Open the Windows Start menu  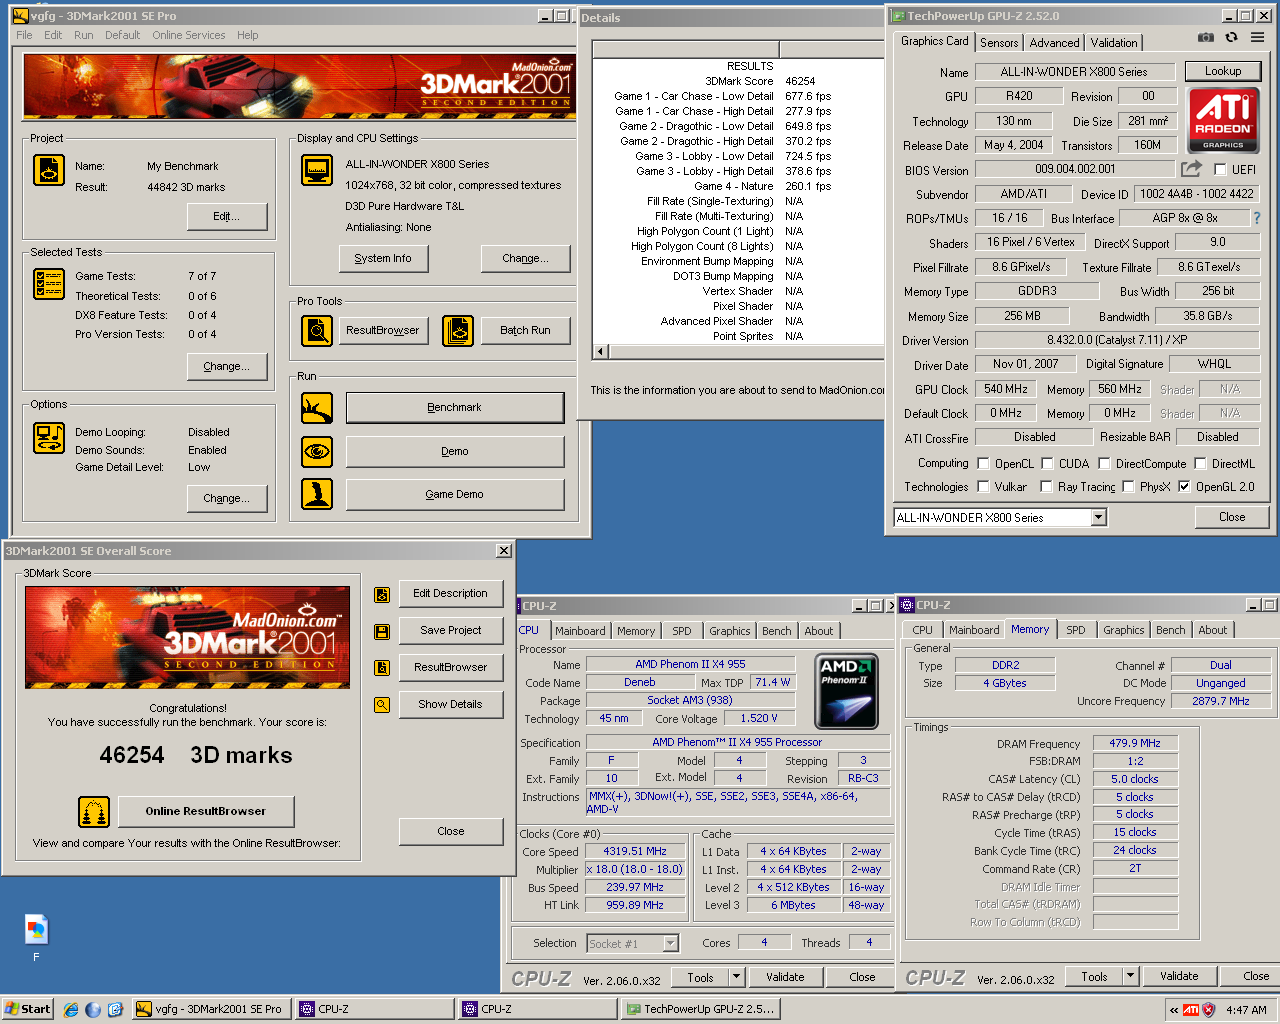(28, 1010)
